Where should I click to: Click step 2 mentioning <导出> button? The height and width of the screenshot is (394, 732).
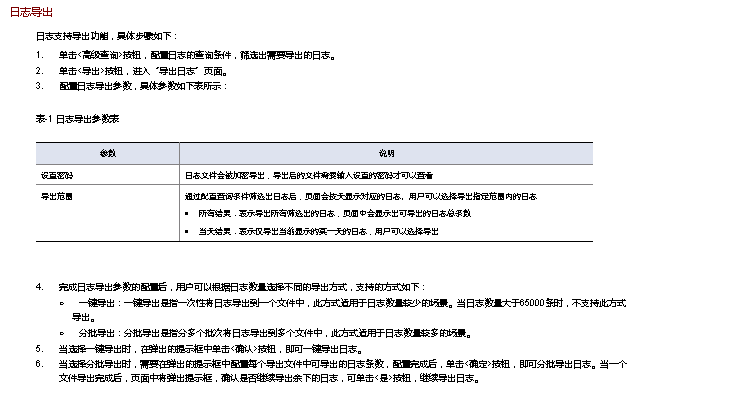coord(133,71)
